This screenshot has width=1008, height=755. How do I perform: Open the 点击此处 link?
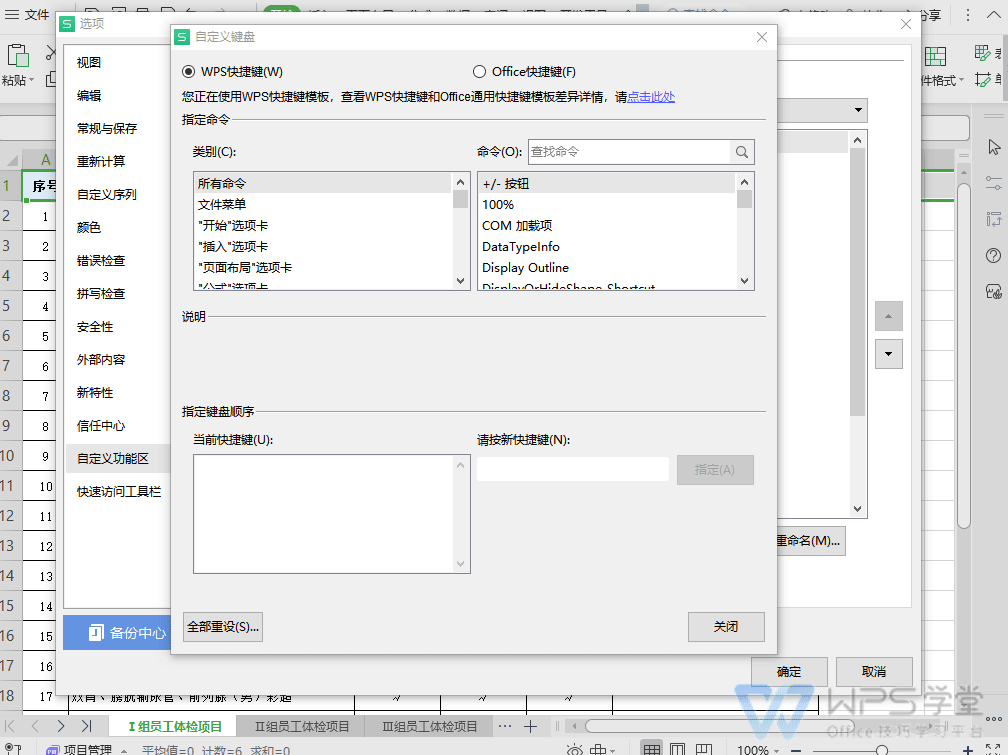(651, 96)
